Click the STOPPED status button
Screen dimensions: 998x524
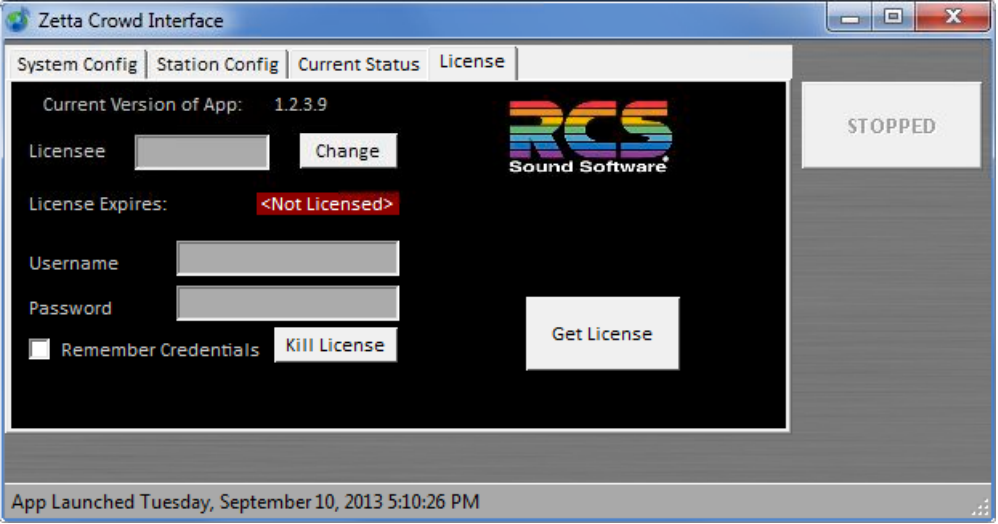pos(891,125)
